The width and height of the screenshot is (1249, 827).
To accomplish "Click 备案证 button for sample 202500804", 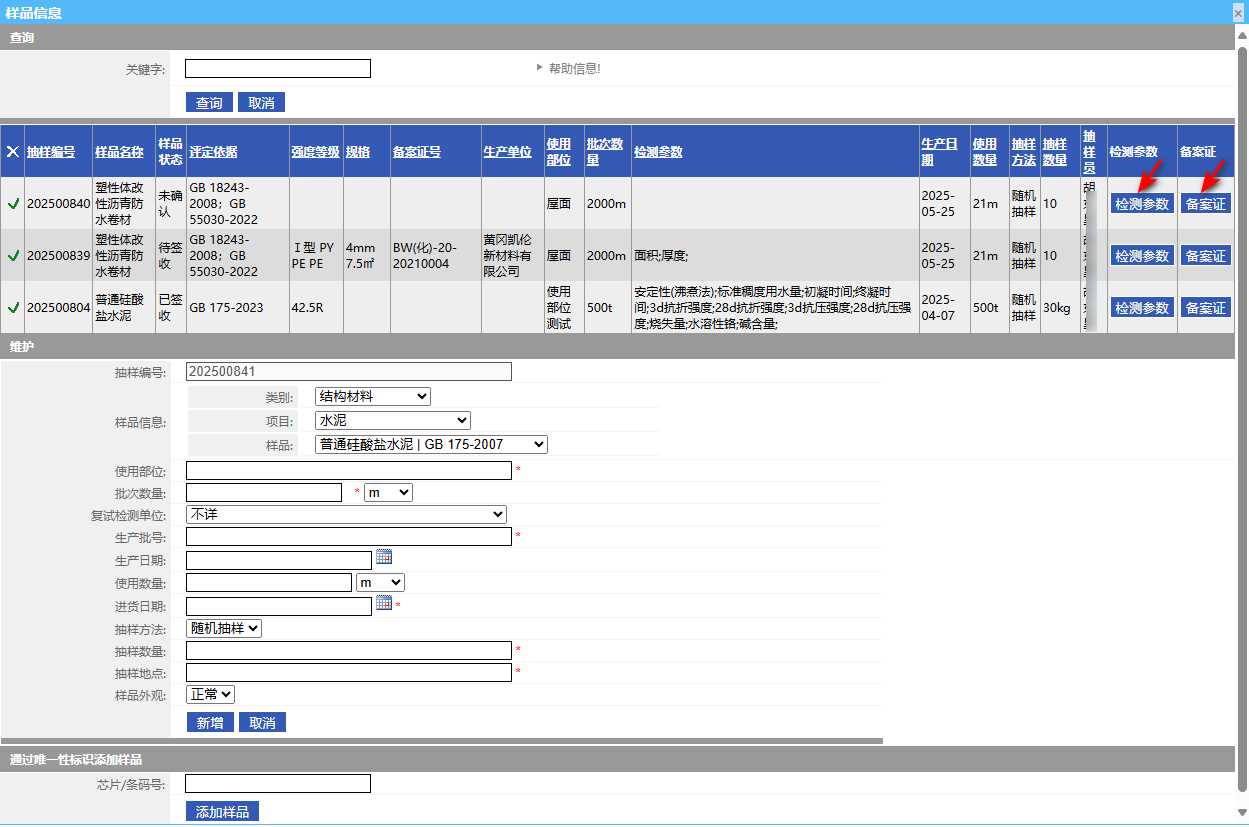I will [x=1205, y=308].
